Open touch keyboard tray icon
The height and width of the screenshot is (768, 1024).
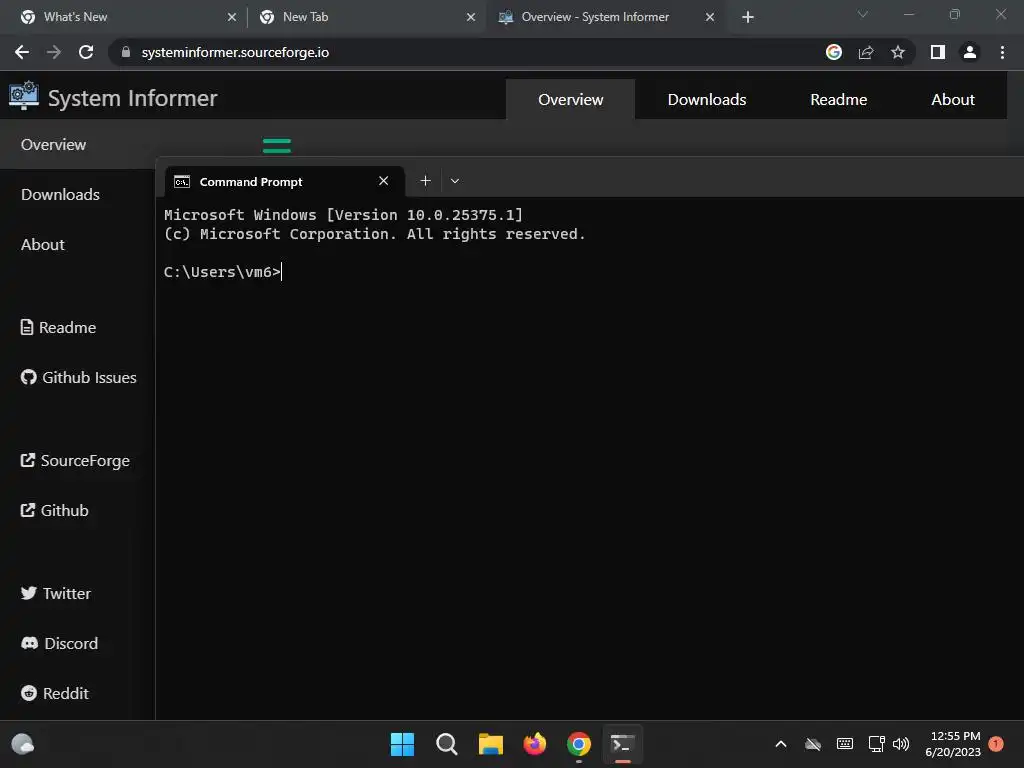pos(844,744)
